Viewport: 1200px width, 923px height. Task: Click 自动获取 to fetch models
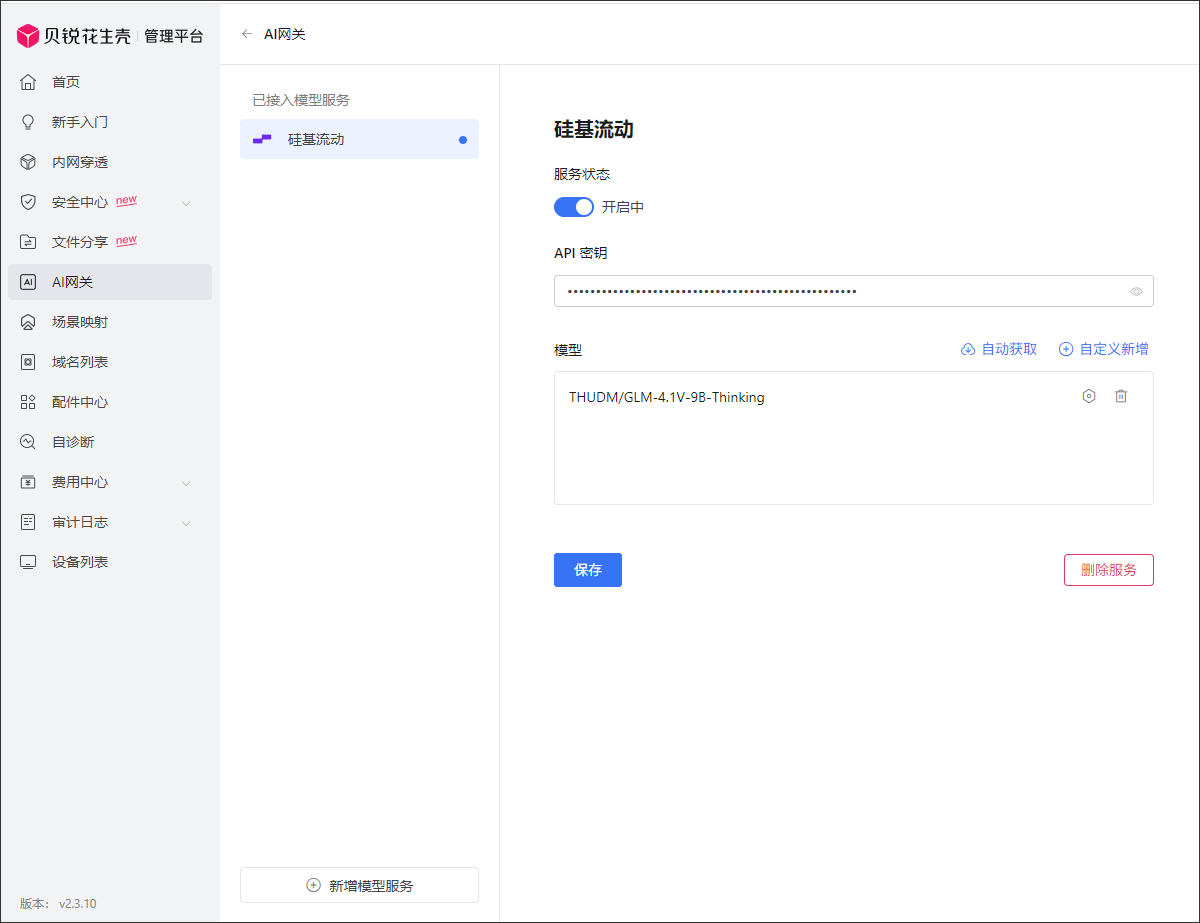pos(999,349)
